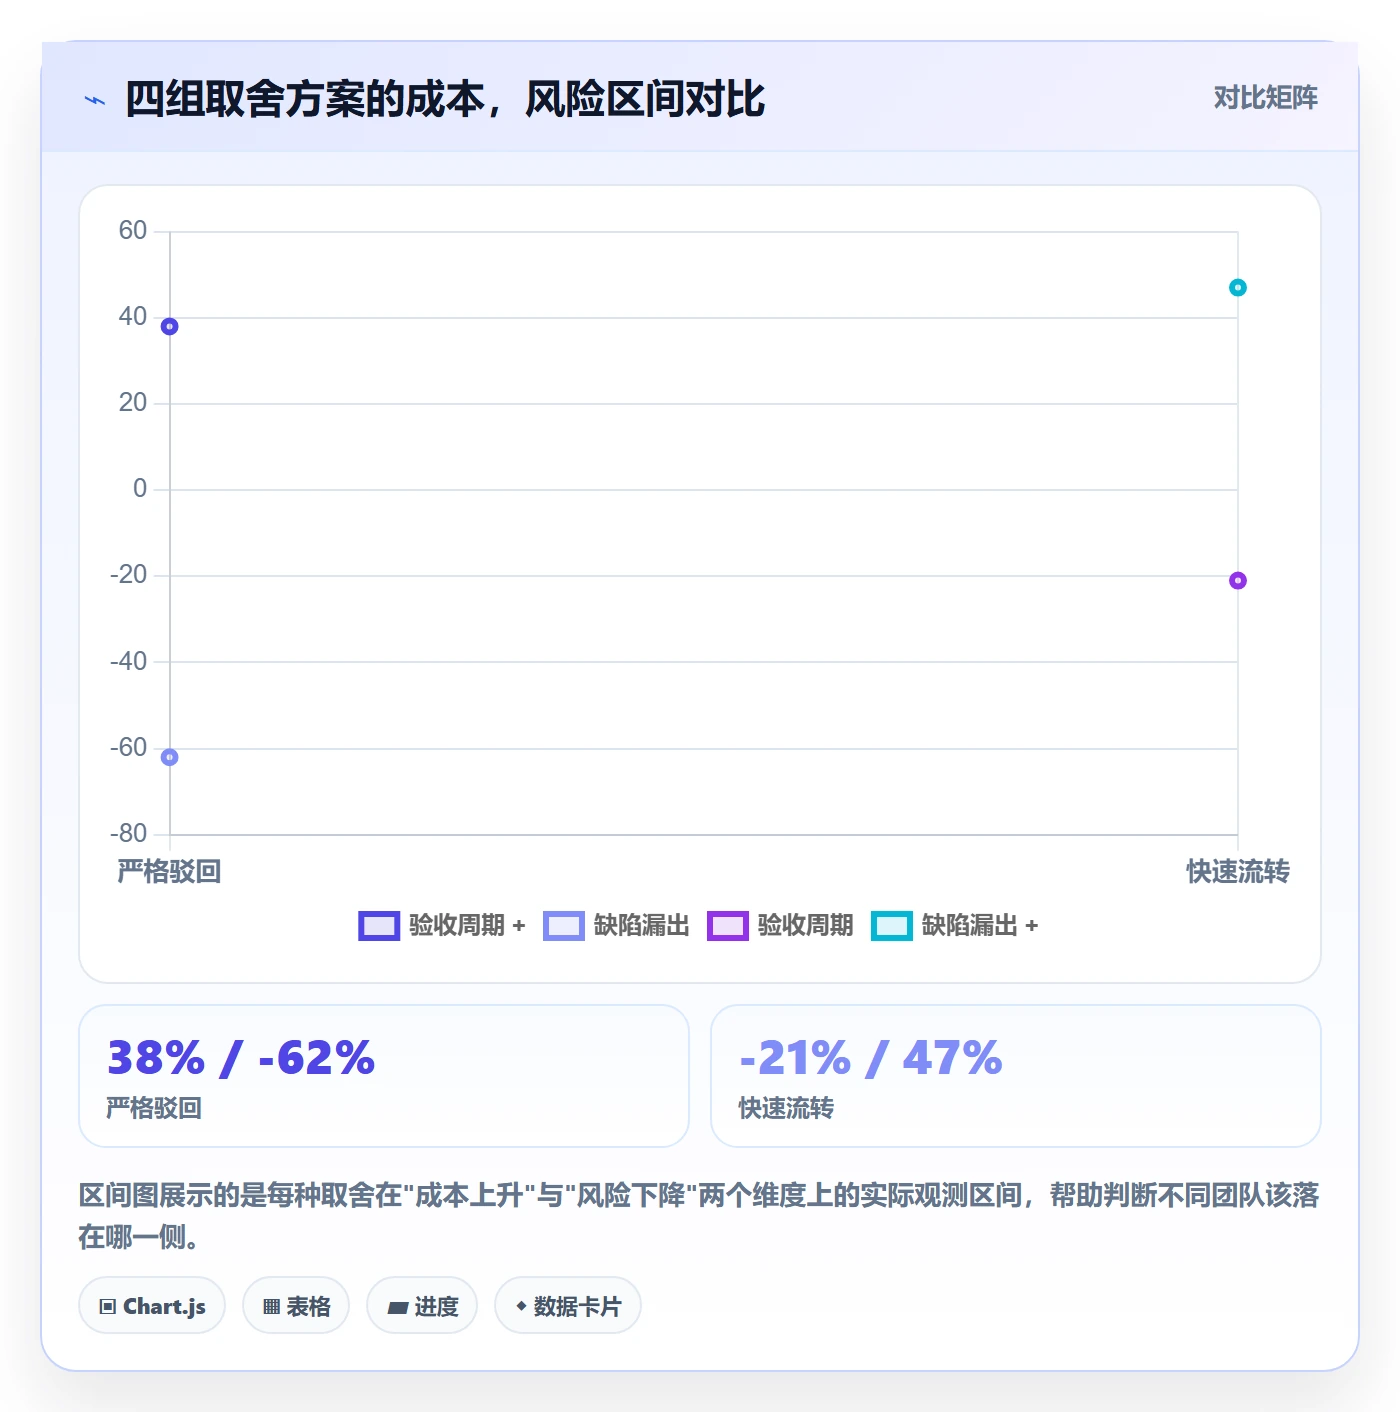Select the indigo data point near 38
The width and height of the screenshot is (1400, 1412).
(x=170, y=326)
